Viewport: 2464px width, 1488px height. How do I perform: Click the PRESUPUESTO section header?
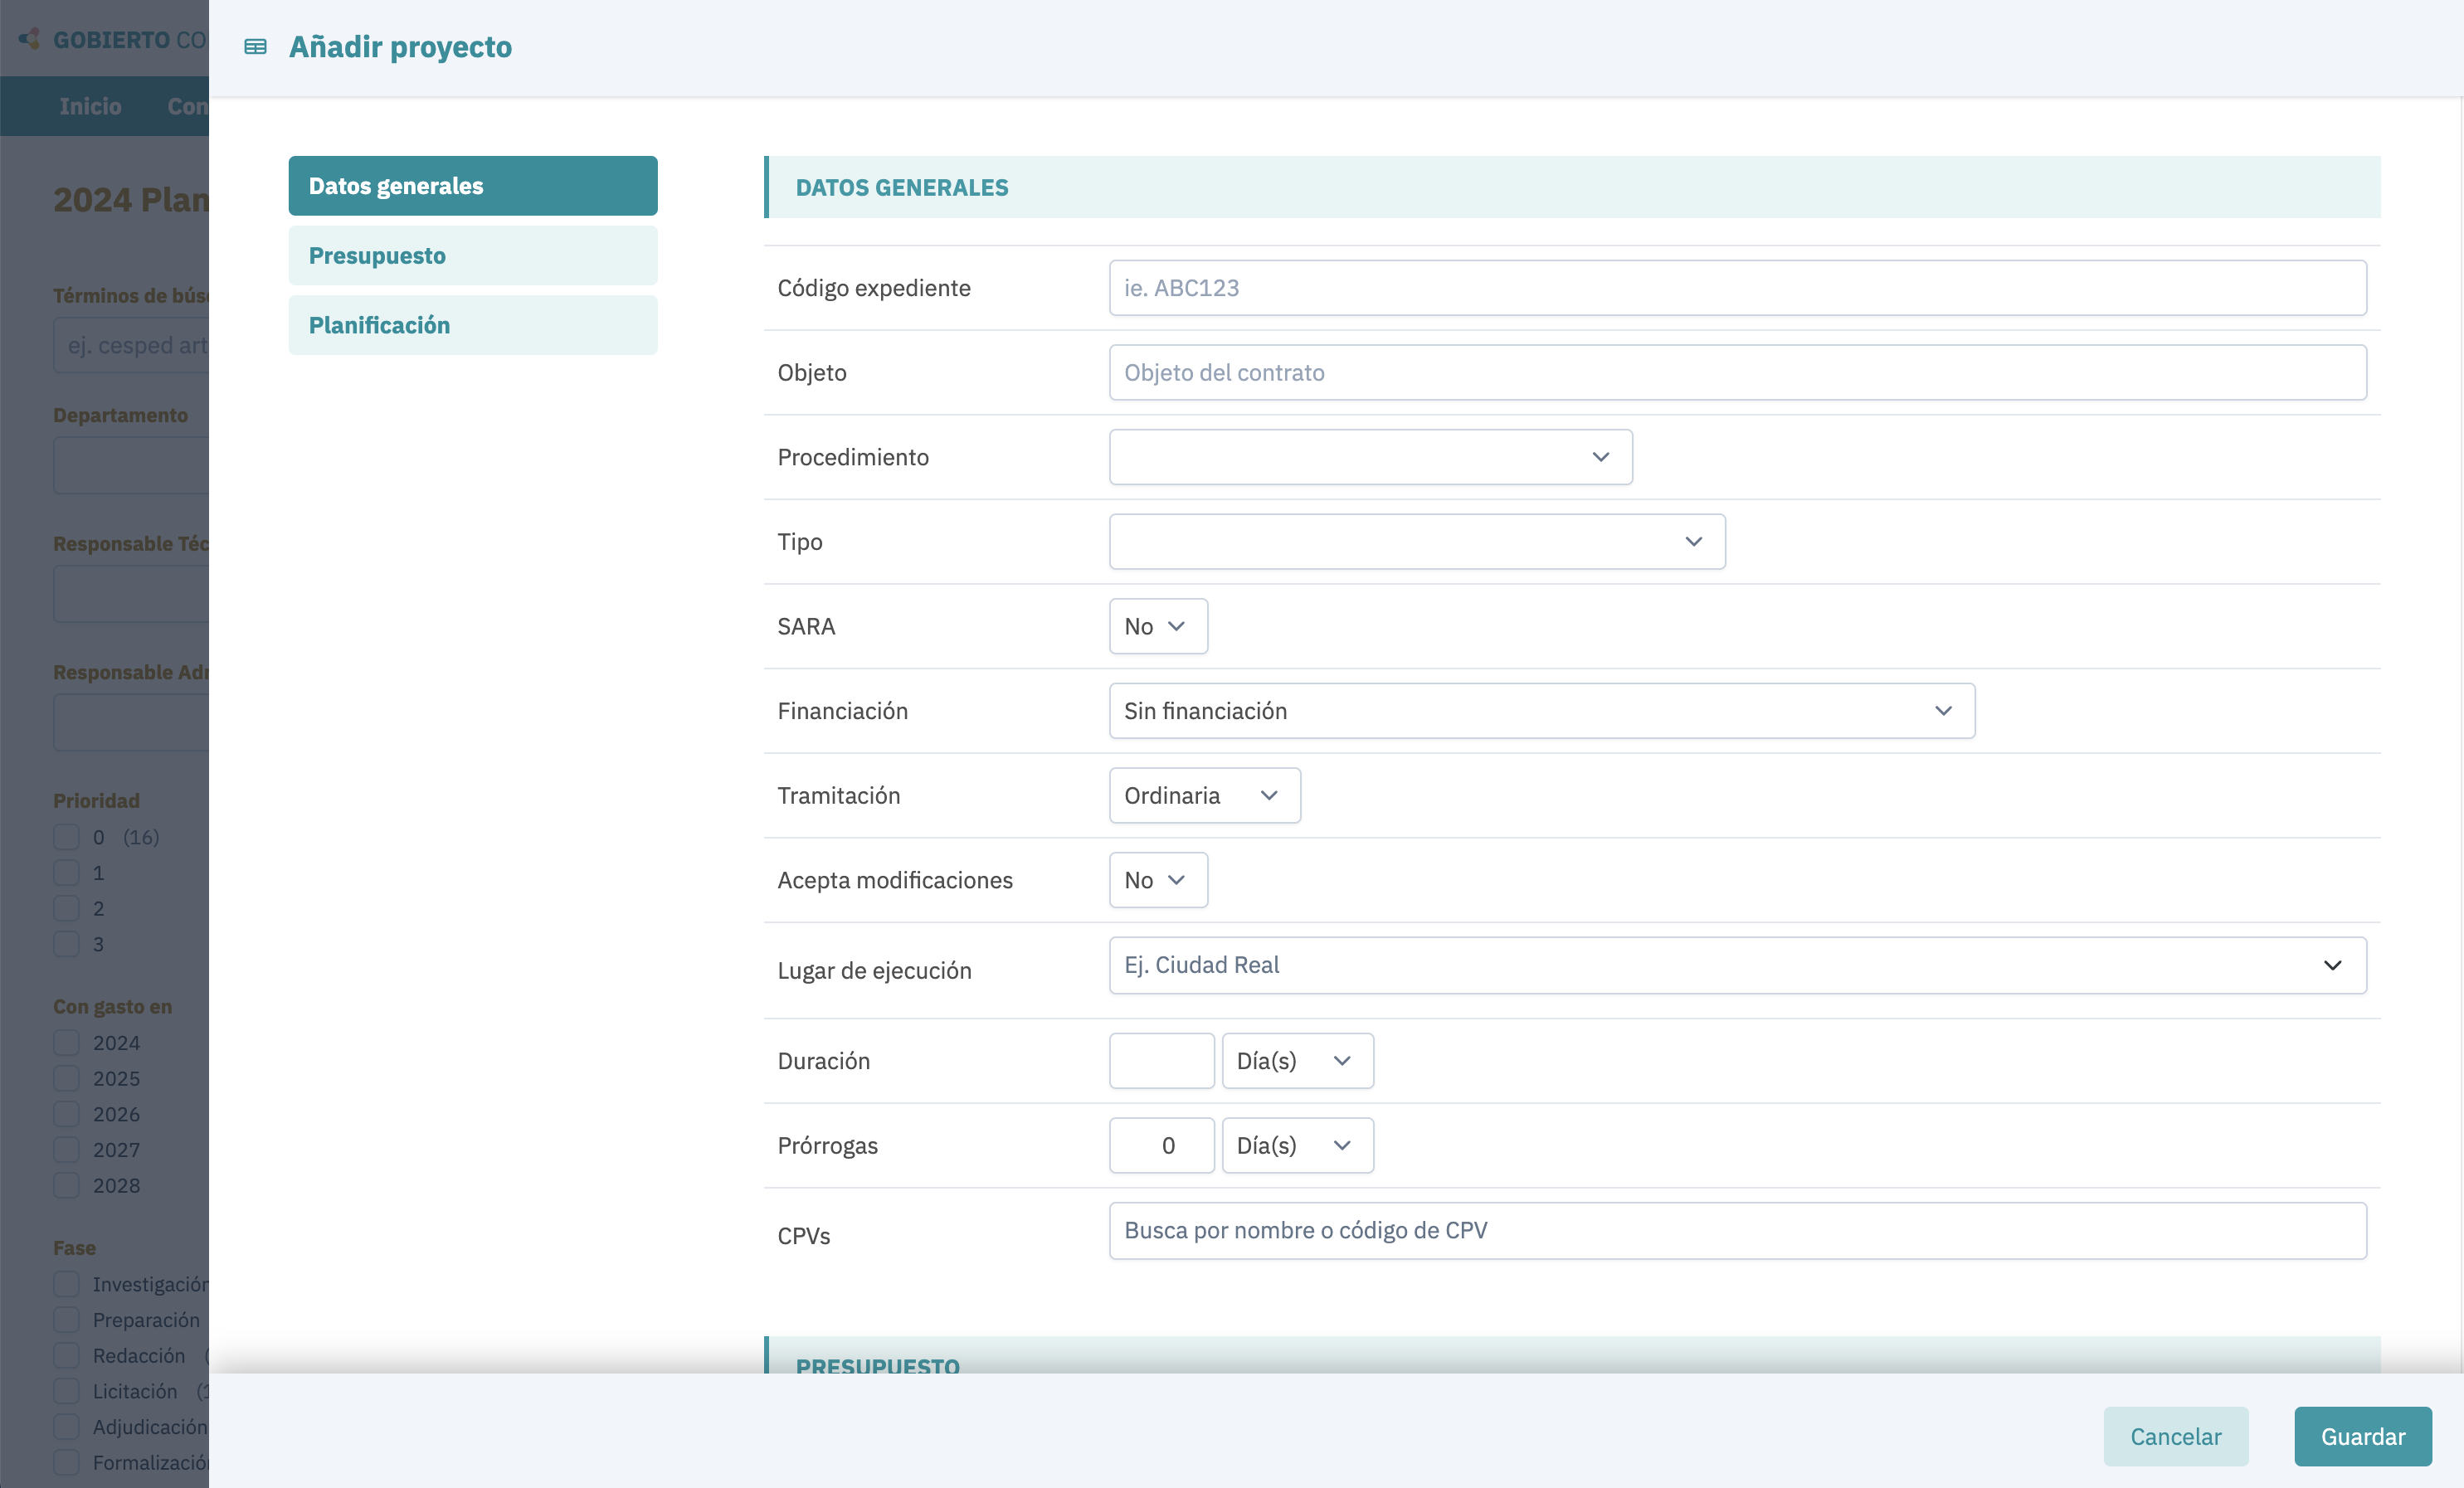point(1572,1355)
